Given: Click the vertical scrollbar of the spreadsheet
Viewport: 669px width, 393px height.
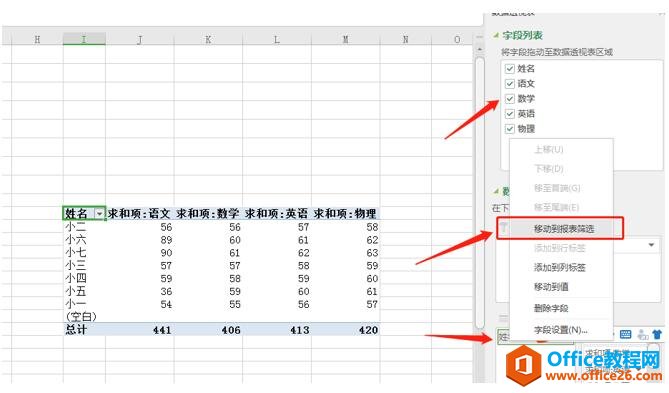Looking at the screenshot, I should tap(480, 192).
